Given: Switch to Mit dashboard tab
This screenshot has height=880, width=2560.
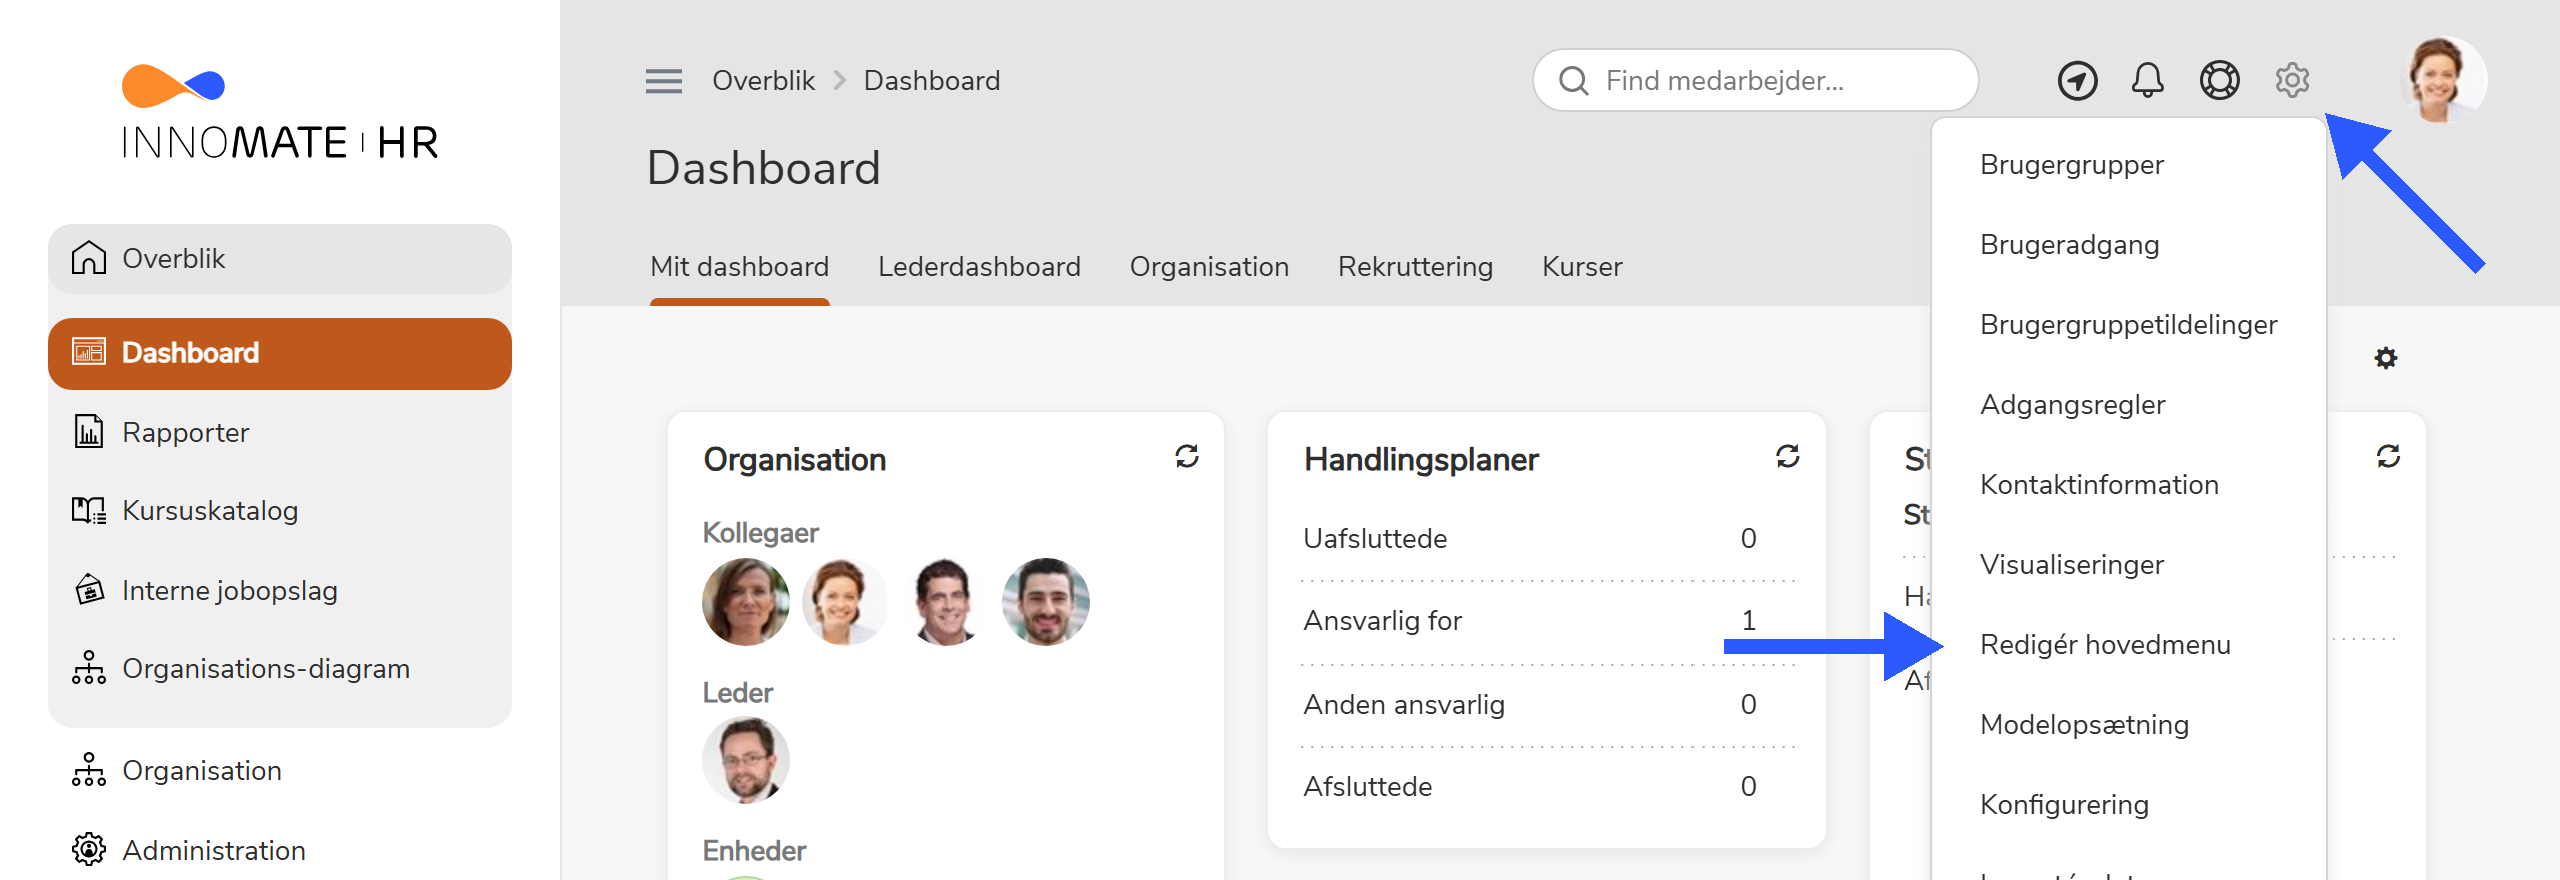Looking at the screenshot, I should pos(739,267).
